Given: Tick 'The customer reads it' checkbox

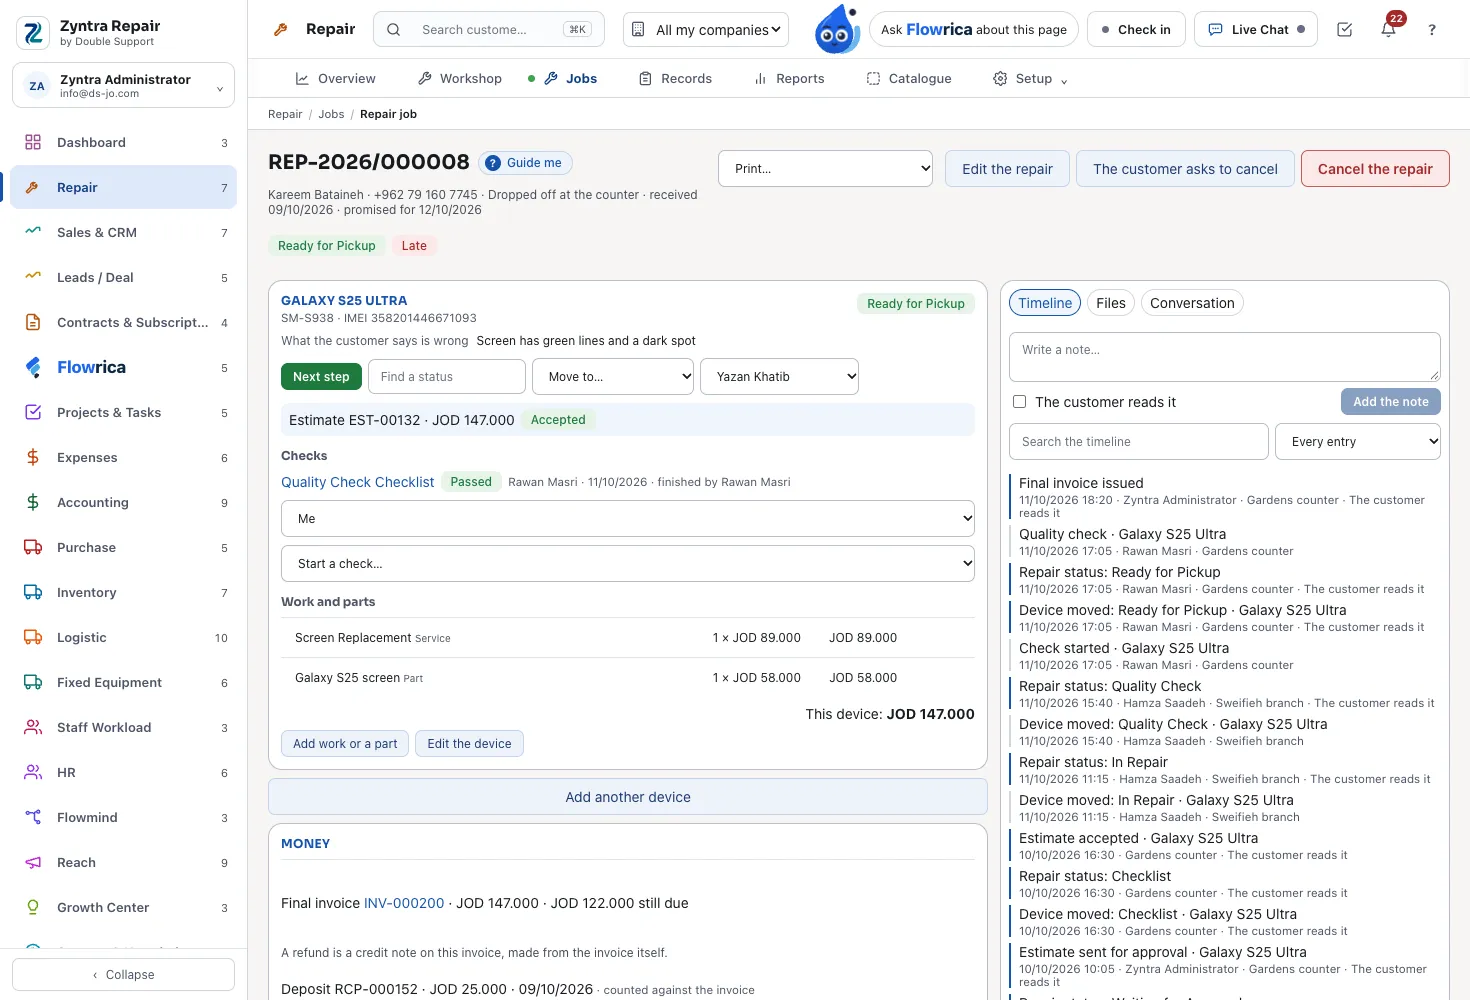Looking at the screenshot, I should (x=1019, y=402).
